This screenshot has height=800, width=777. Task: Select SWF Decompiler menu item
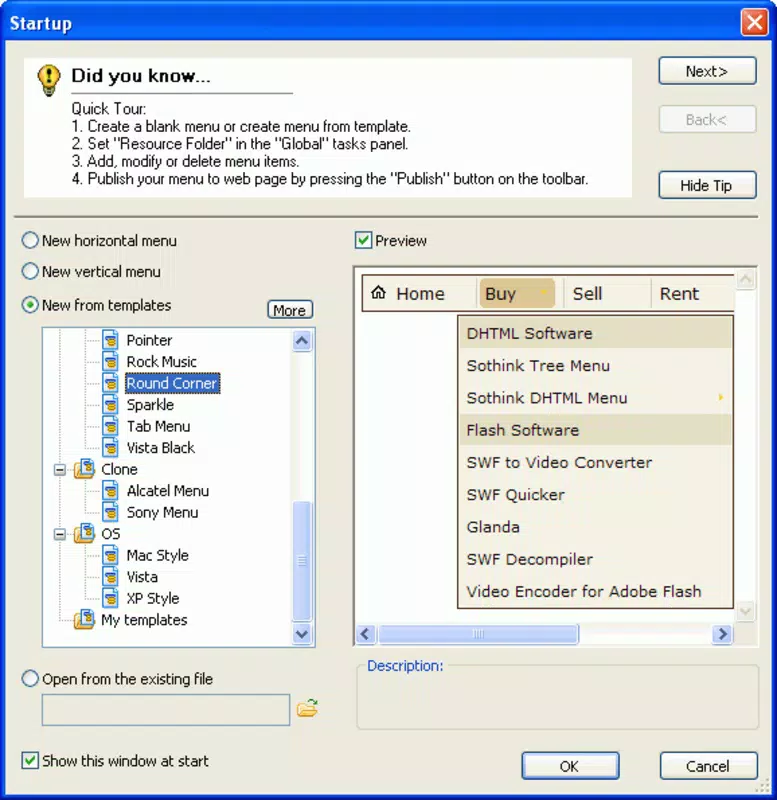coord(595,559)
